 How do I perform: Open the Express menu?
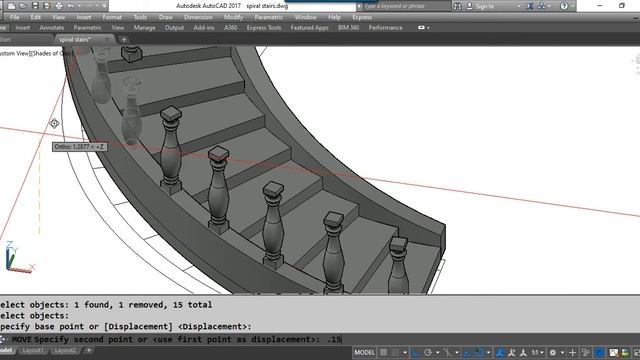tap(362, 17)
